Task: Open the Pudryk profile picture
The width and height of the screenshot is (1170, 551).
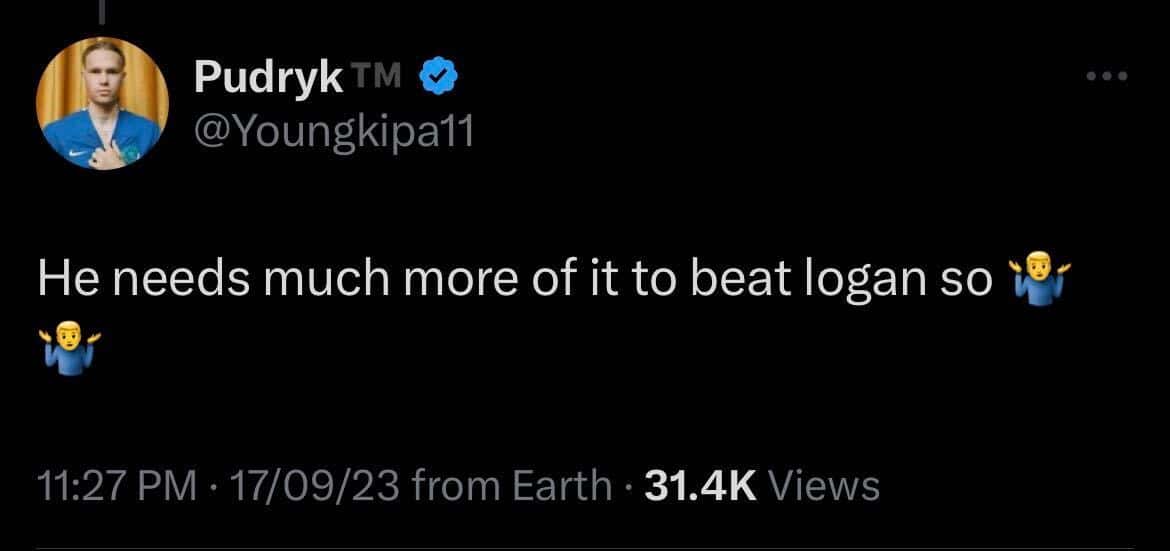Action: 102,106
